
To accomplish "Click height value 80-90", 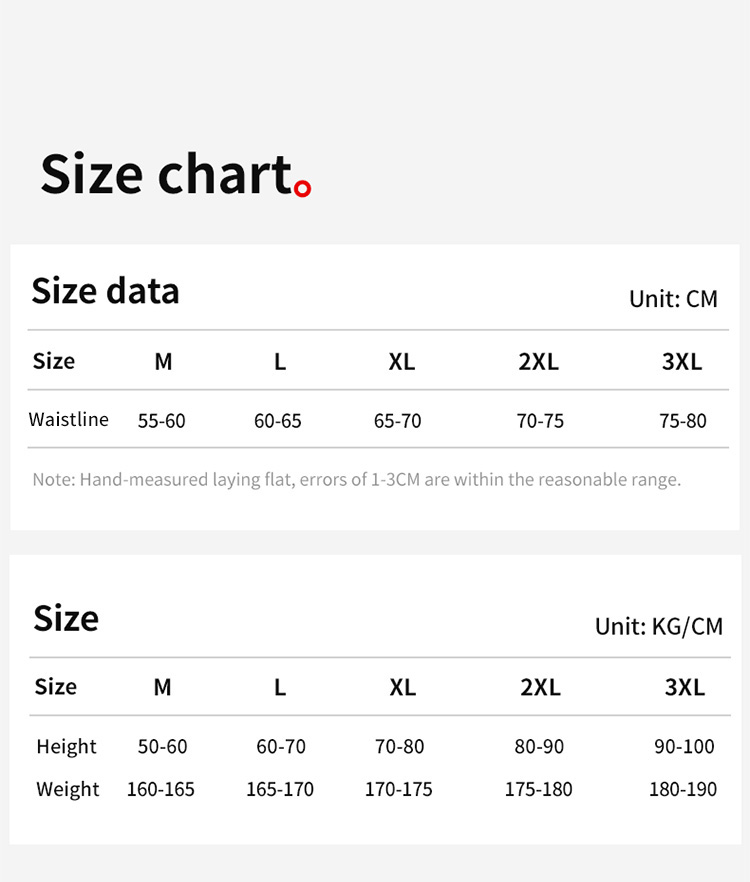I will pyautogui.click(x=539, y=746).
